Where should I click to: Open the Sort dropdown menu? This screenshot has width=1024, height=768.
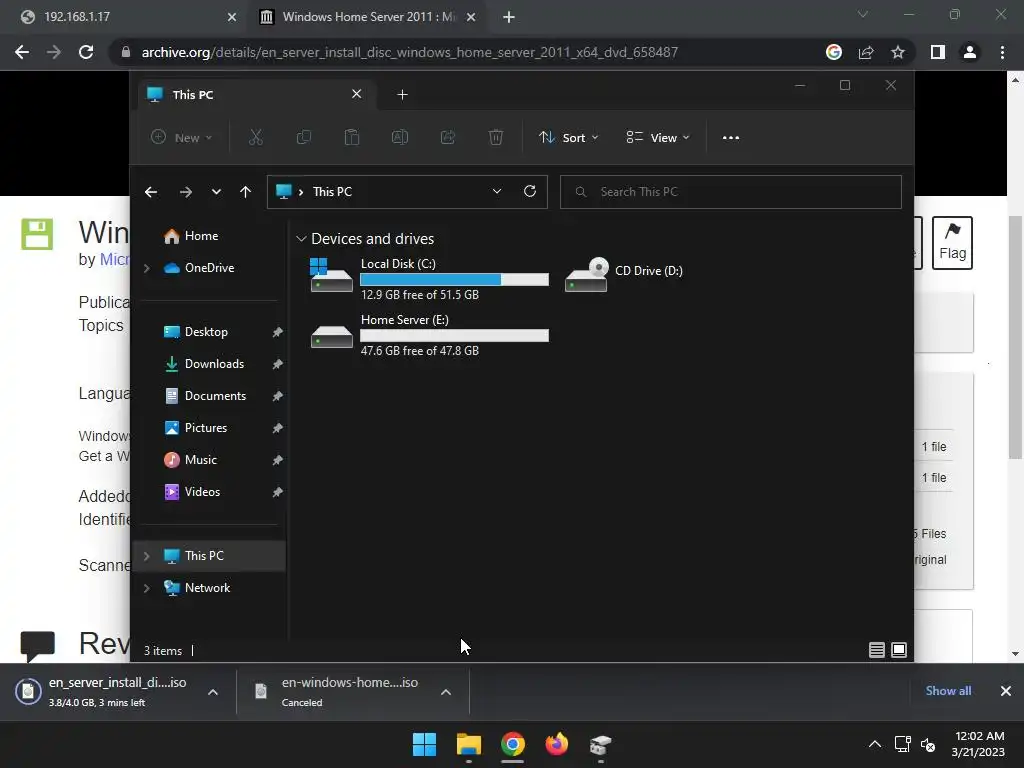pos(568,137)
